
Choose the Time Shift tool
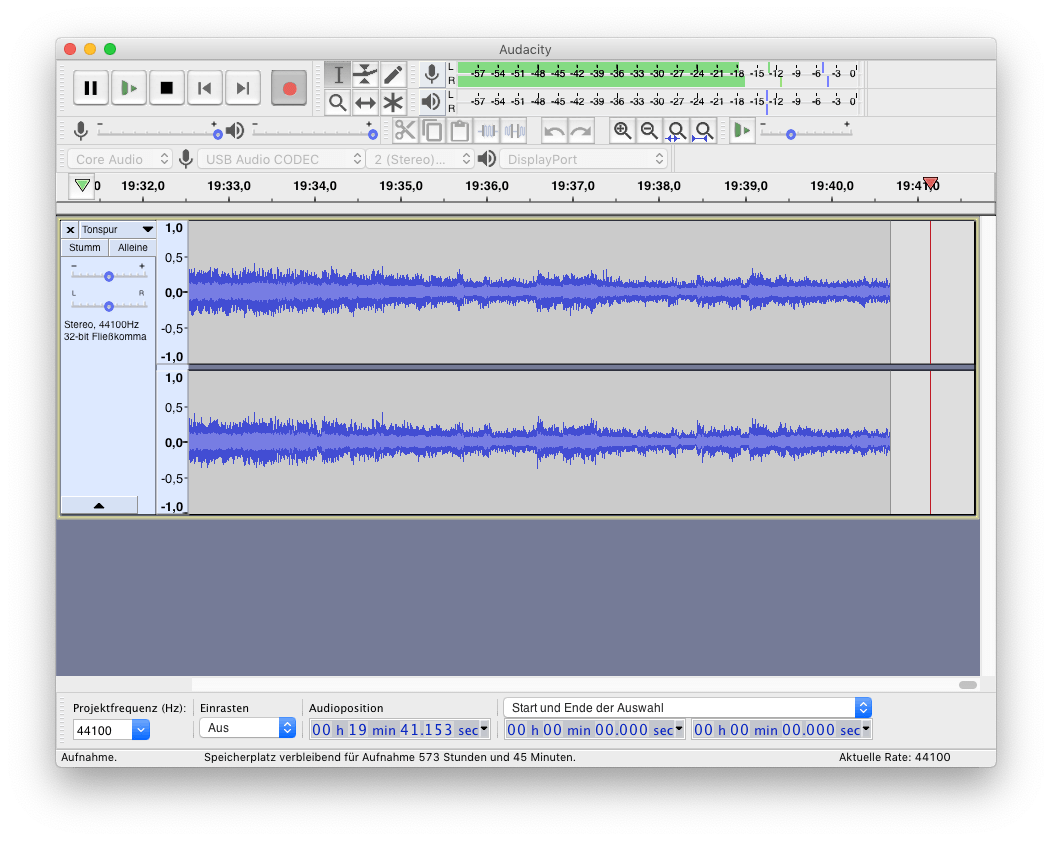click(365, 102)
